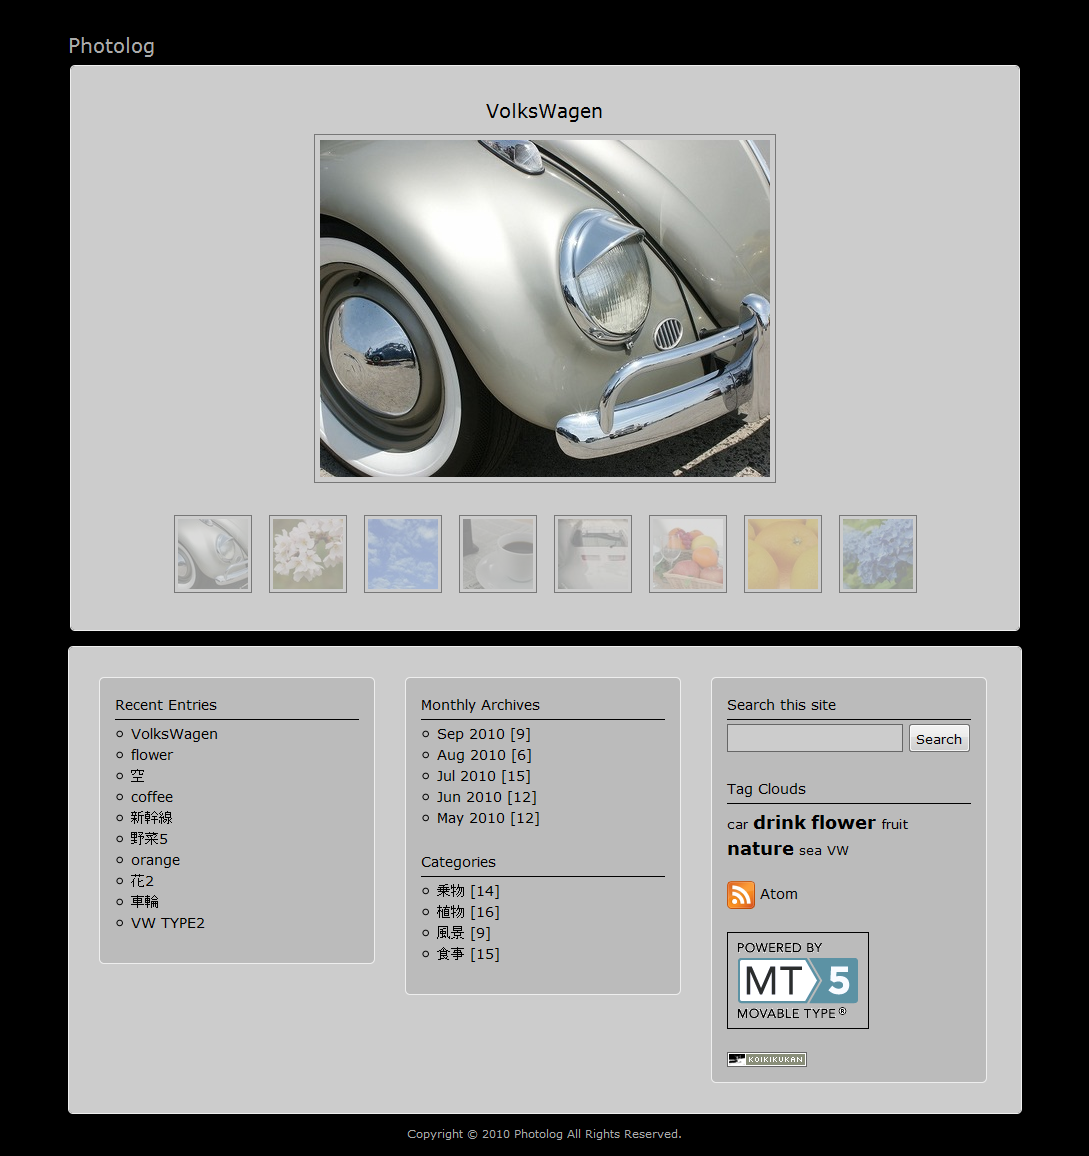
Task: Select the blue sky thumbnail
Action: click(403, 554)
